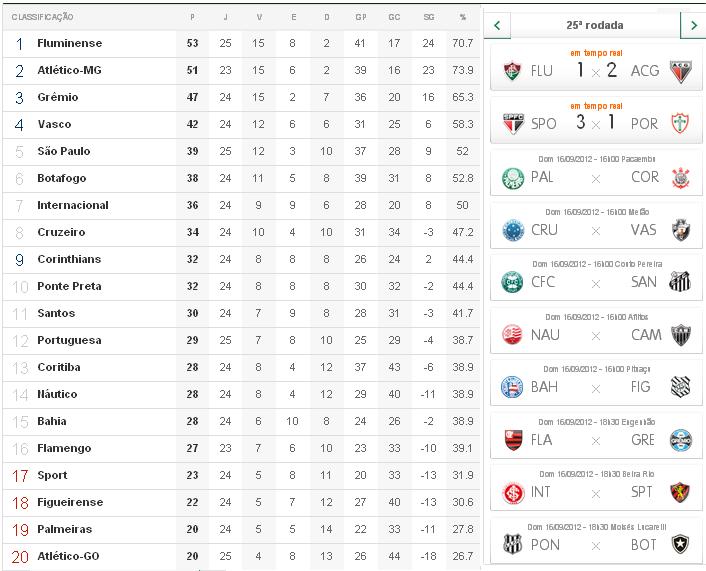Click the SG goal difference column header
Image resolution: width=706 pixels, height=571 pixels.
[x=428, y=17]
